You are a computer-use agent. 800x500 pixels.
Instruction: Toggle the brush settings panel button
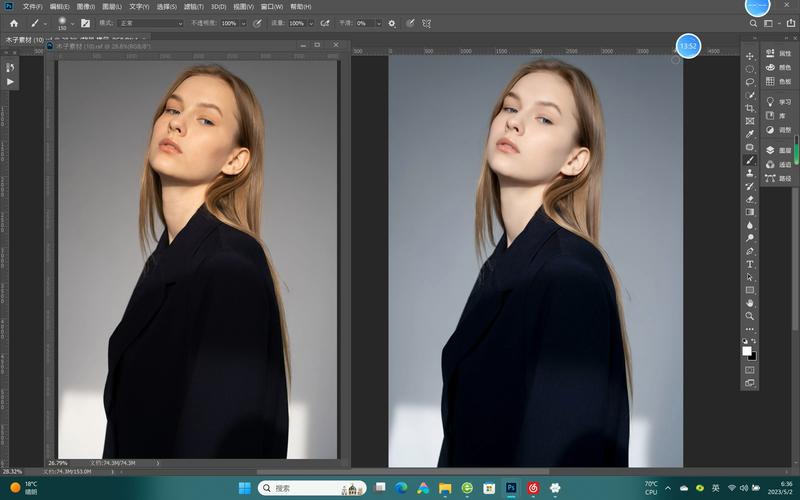pyautogui.click(x=85, y=23)
